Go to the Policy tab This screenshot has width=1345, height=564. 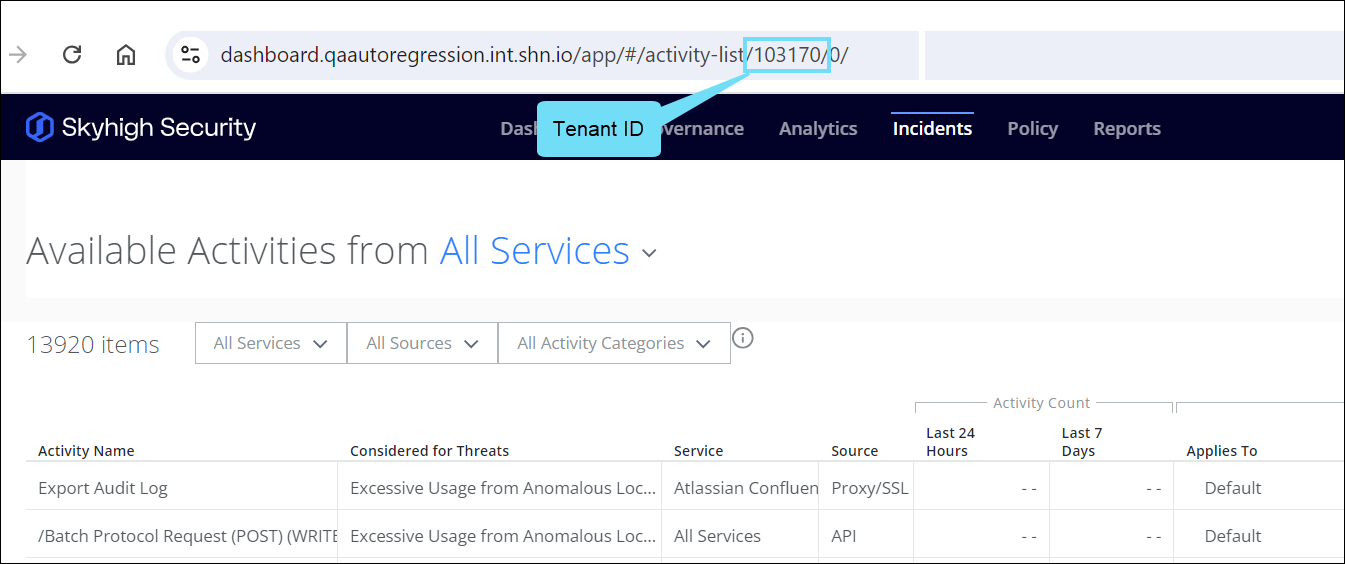click(1032, 129)
